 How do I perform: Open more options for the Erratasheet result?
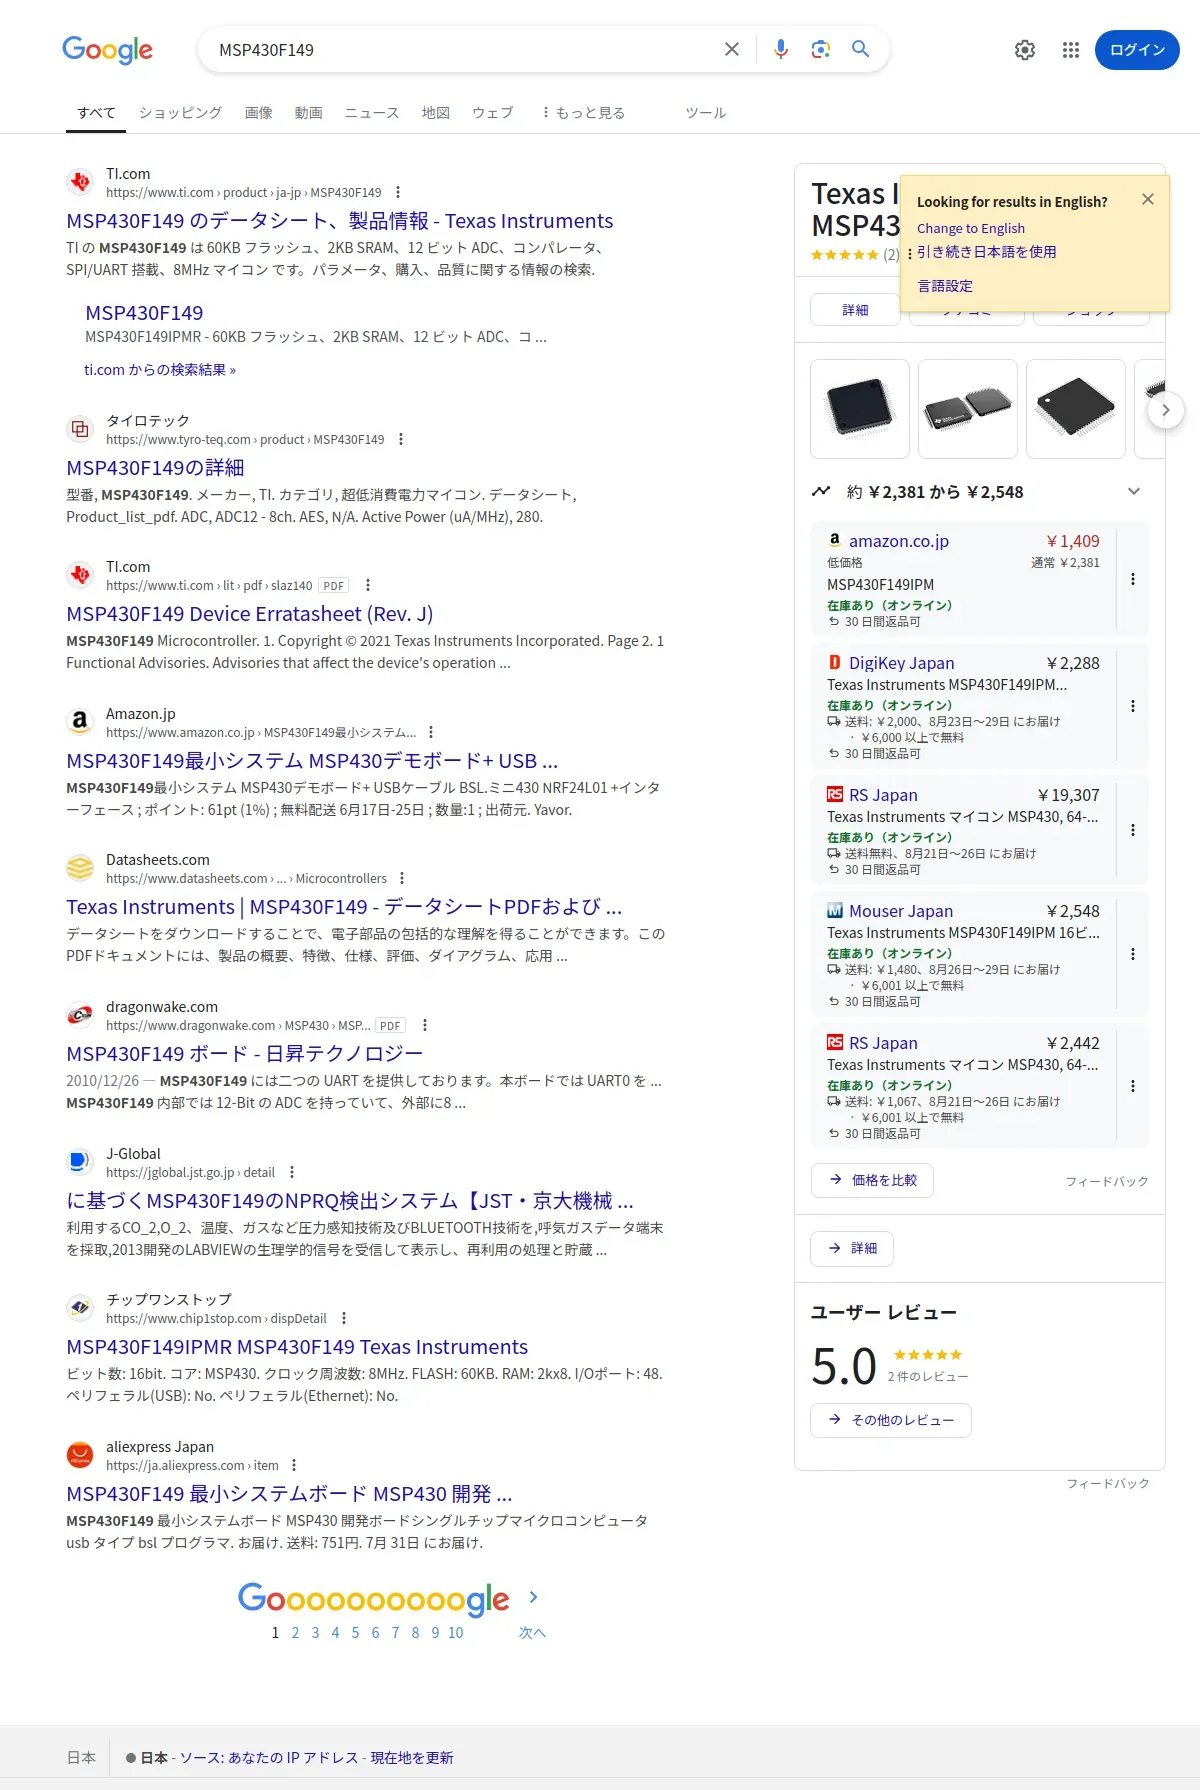click(368, 585)
